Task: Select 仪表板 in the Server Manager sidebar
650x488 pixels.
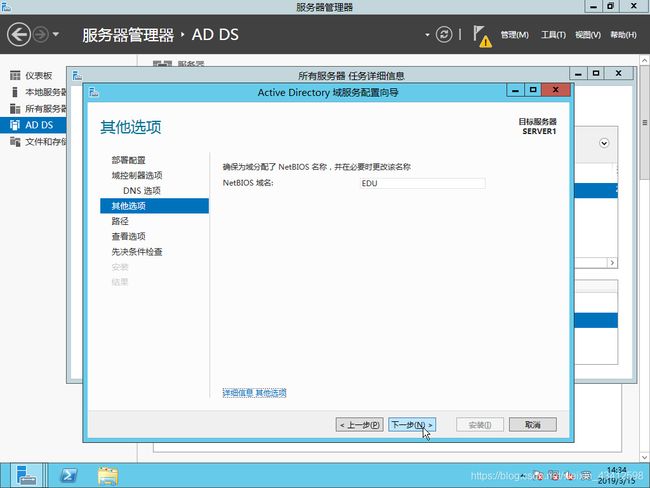Action: (38, 75)
